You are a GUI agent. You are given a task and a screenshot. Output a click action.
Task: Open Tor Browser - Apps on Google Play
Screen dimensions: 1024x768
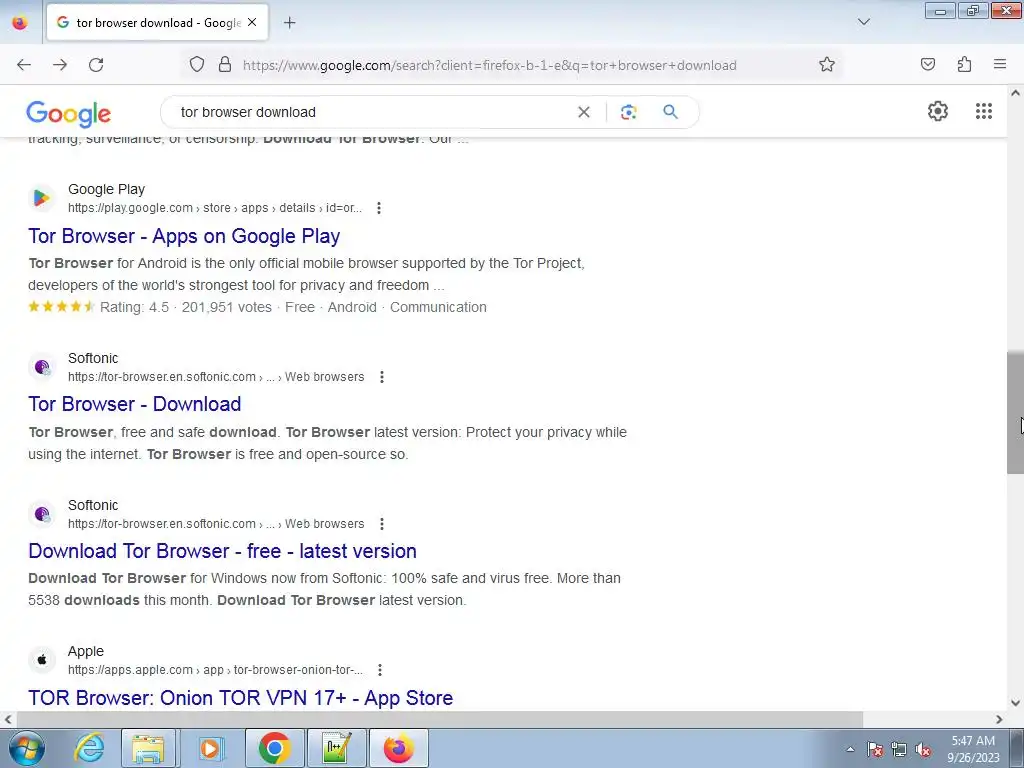[184, 236]
